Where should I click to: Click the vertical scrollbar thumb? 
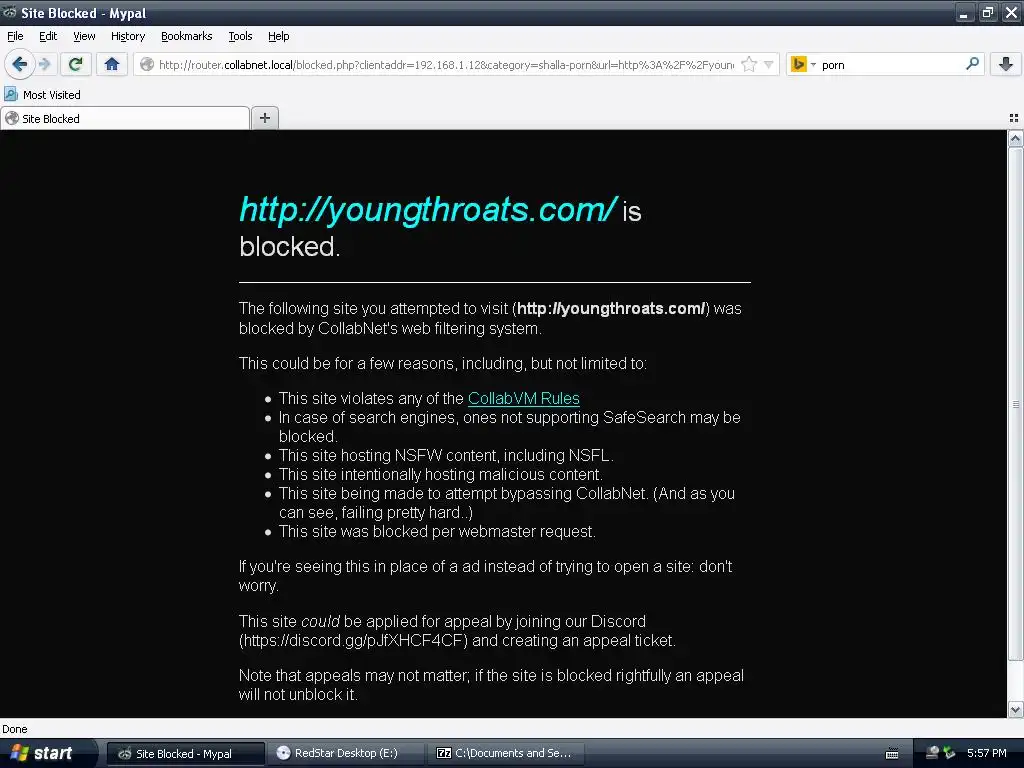(1015, 404)
